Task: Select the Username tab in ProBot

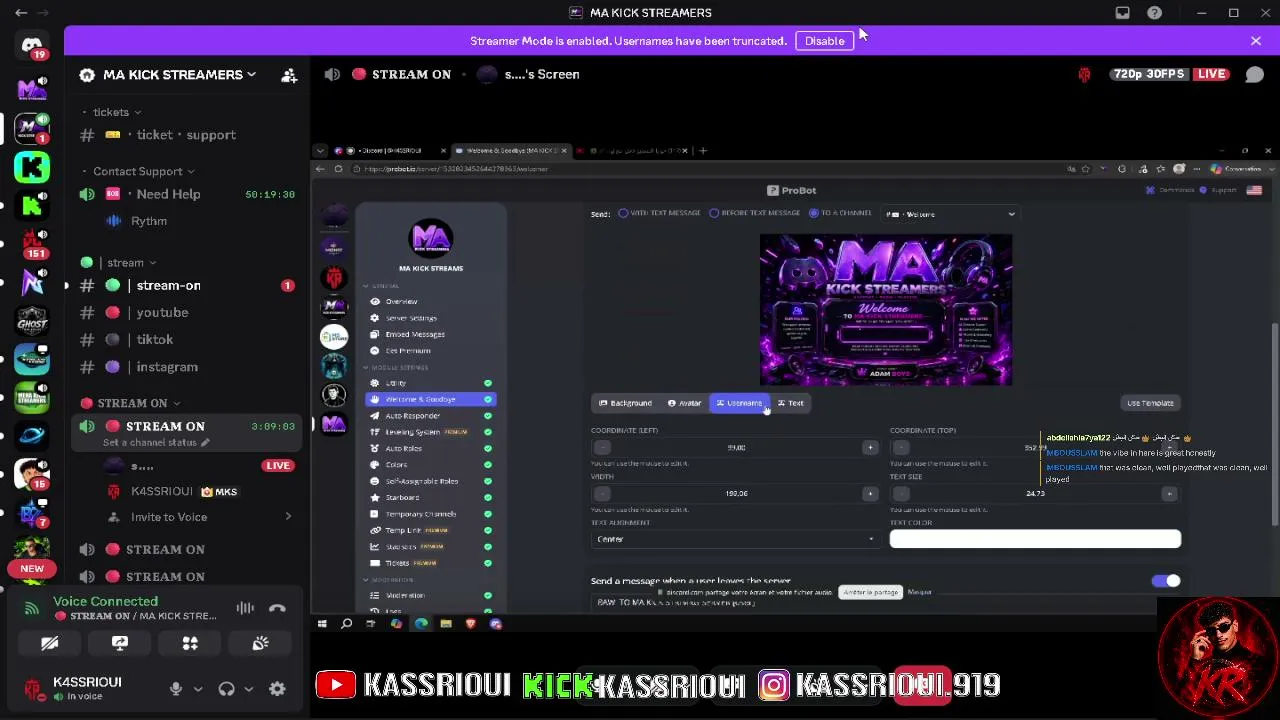Action: [x=739, y=403]
